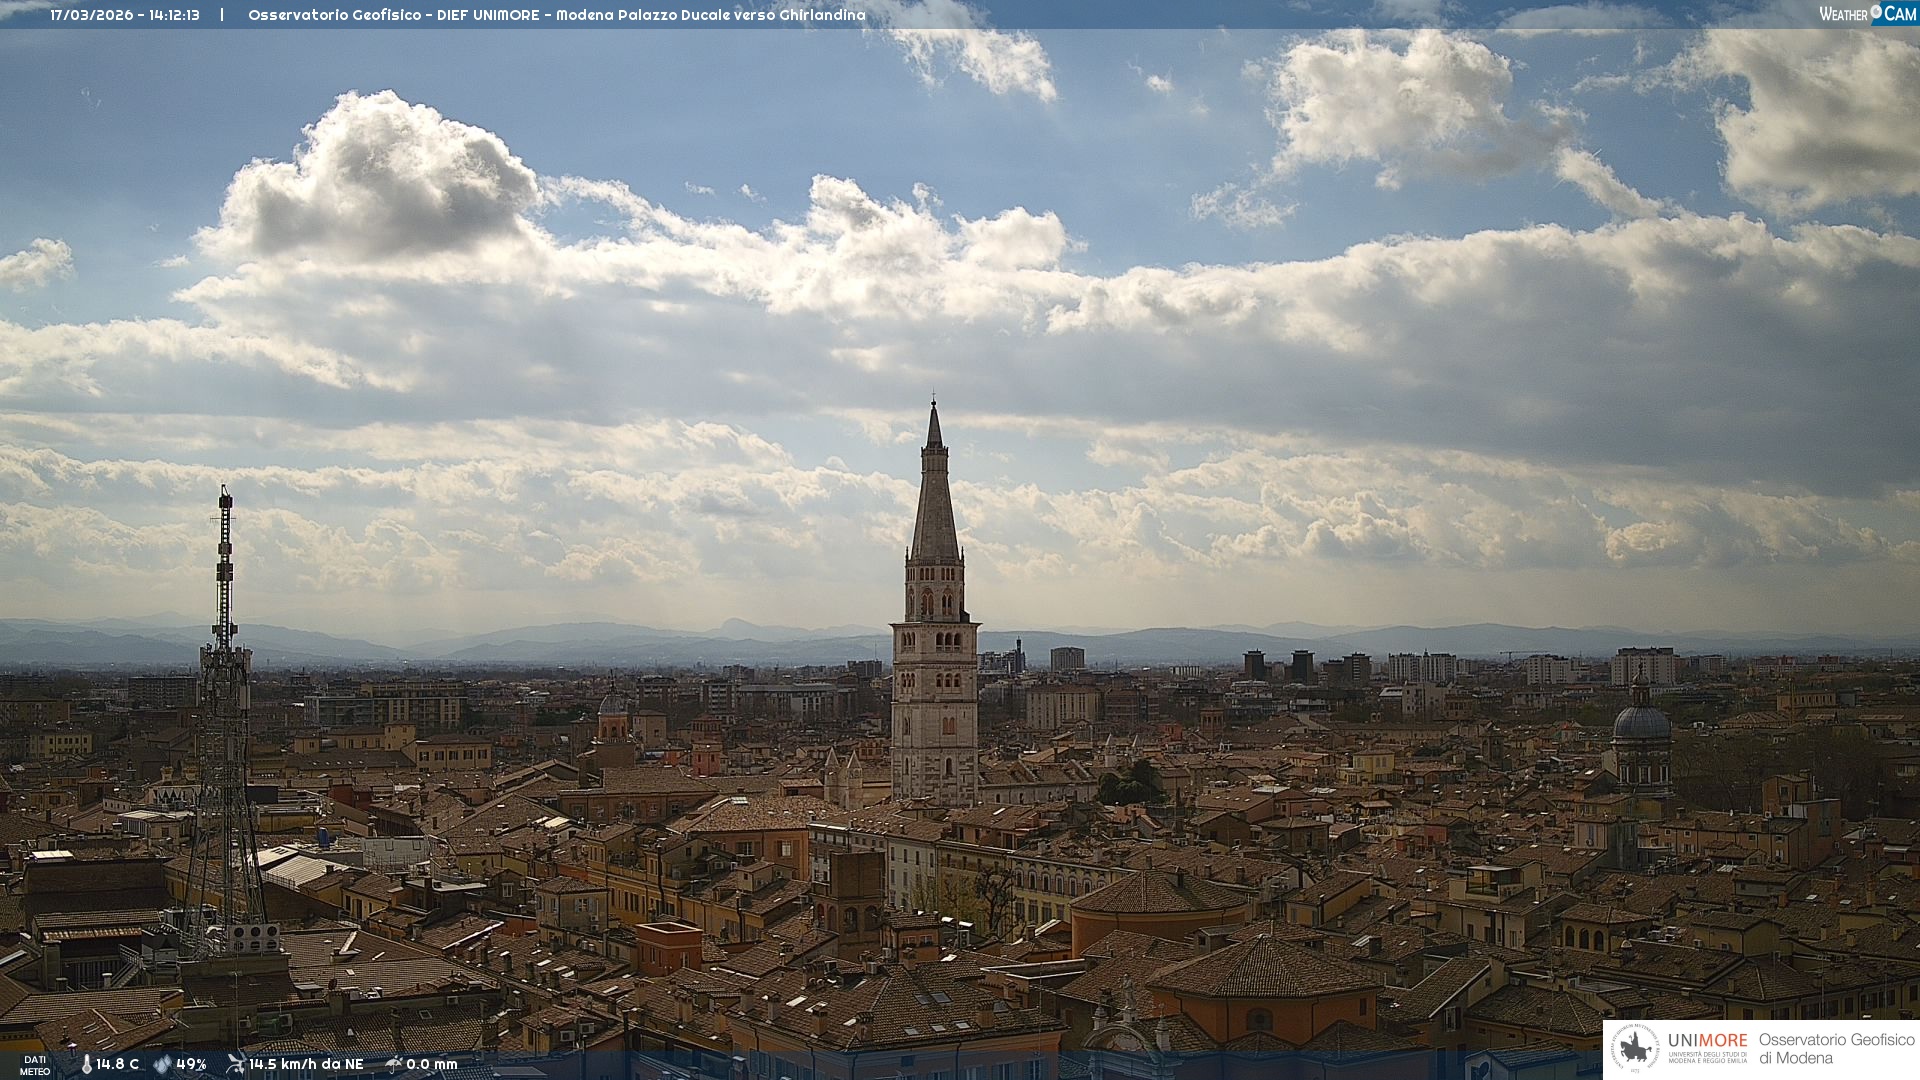
Task: Click the Ghirlandina bell tower spire
Action: click(x=935, y=500)
